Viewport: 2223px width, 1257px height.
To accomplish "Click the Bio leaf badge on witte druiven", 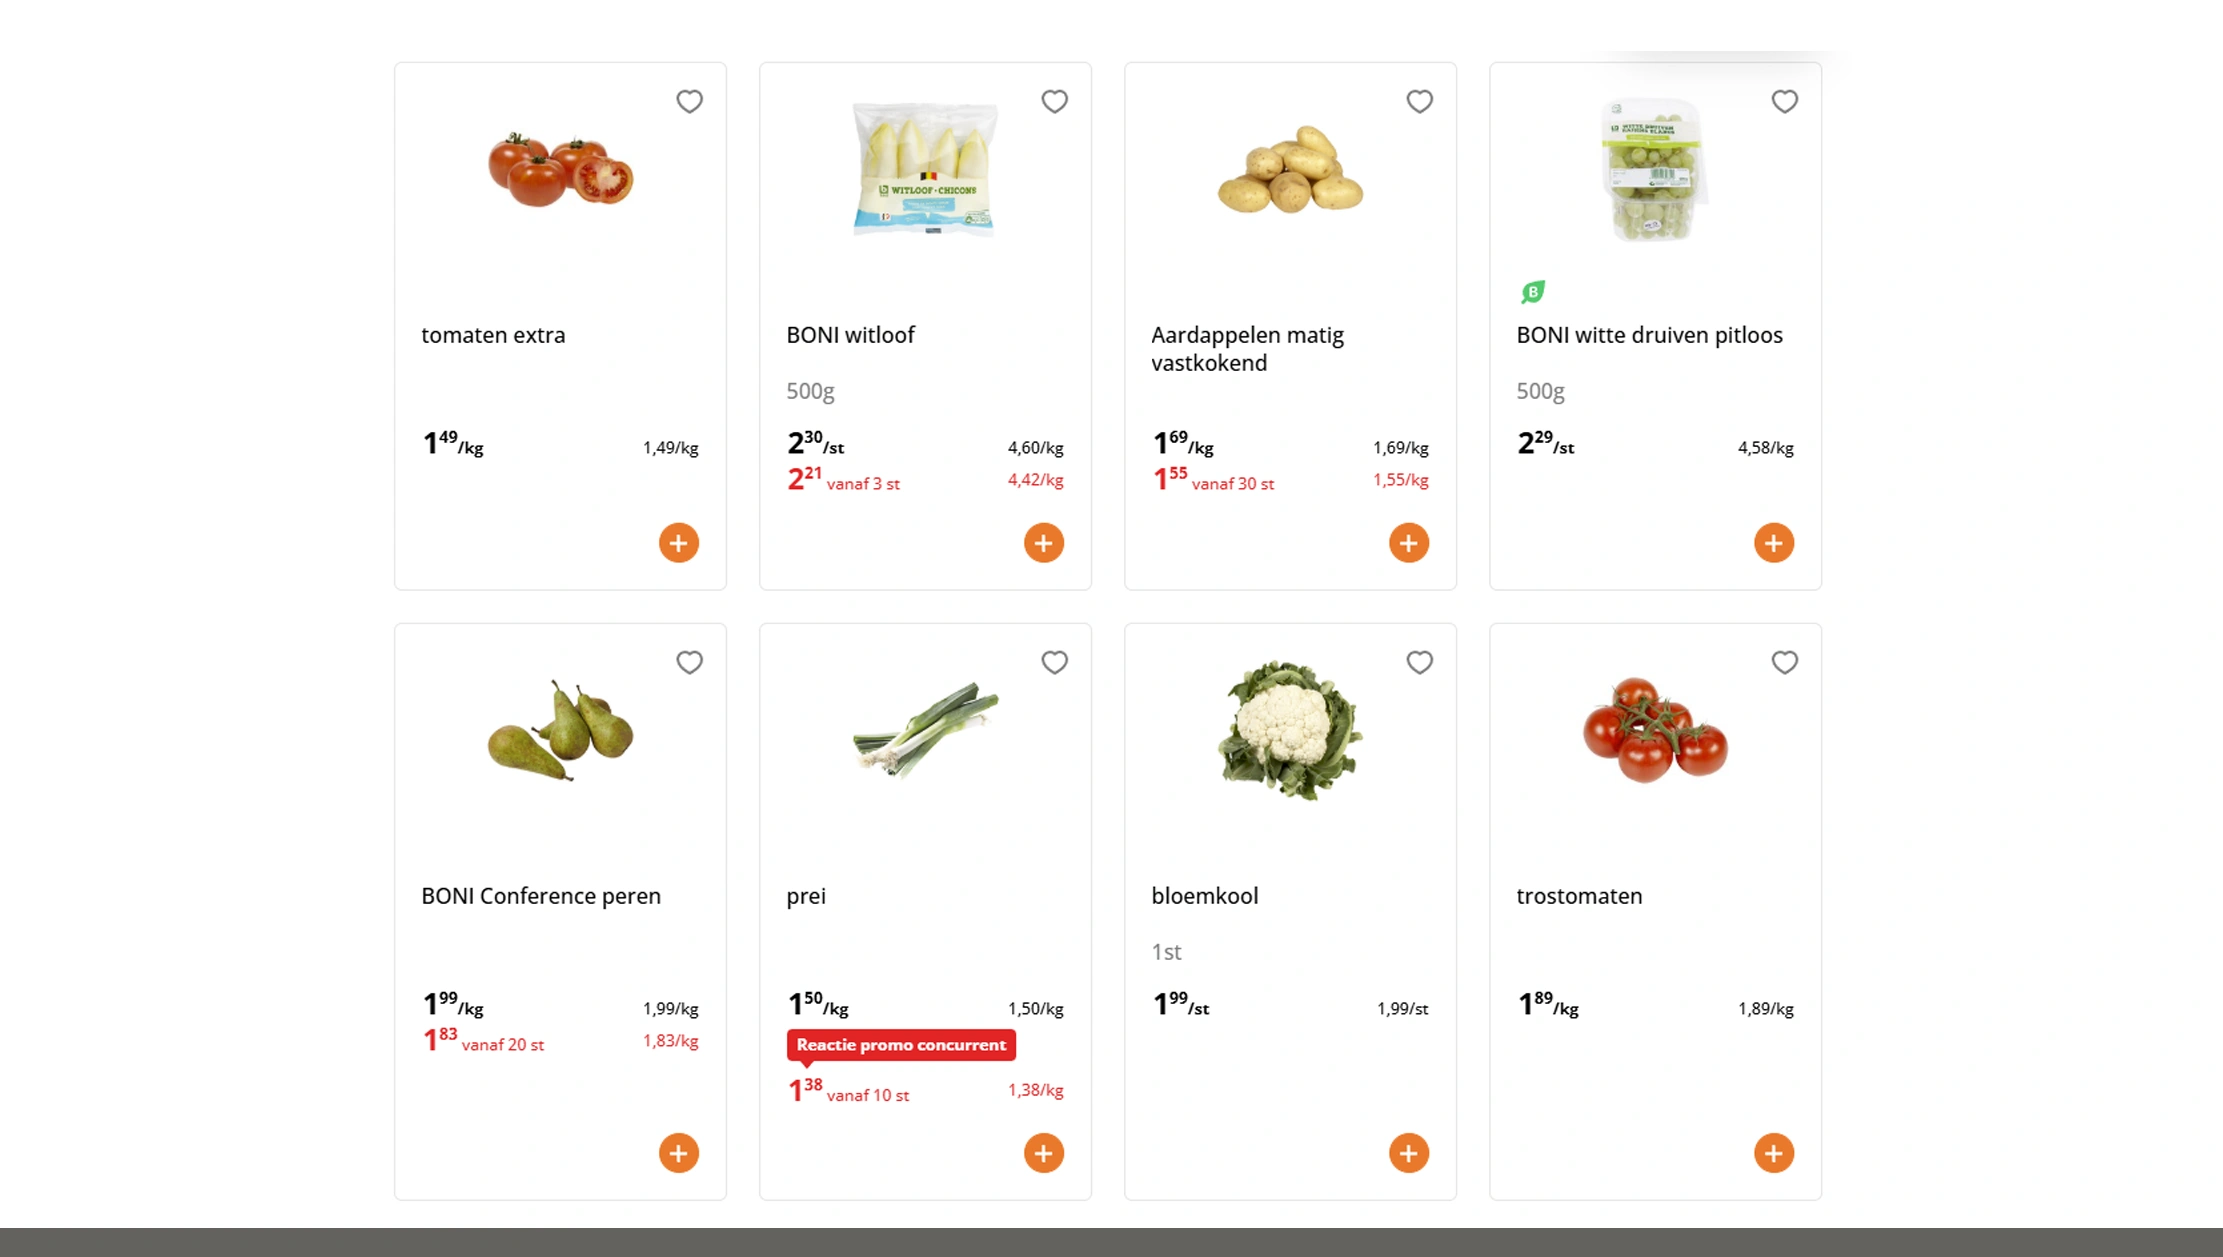I will click(x=1532, y=290).
